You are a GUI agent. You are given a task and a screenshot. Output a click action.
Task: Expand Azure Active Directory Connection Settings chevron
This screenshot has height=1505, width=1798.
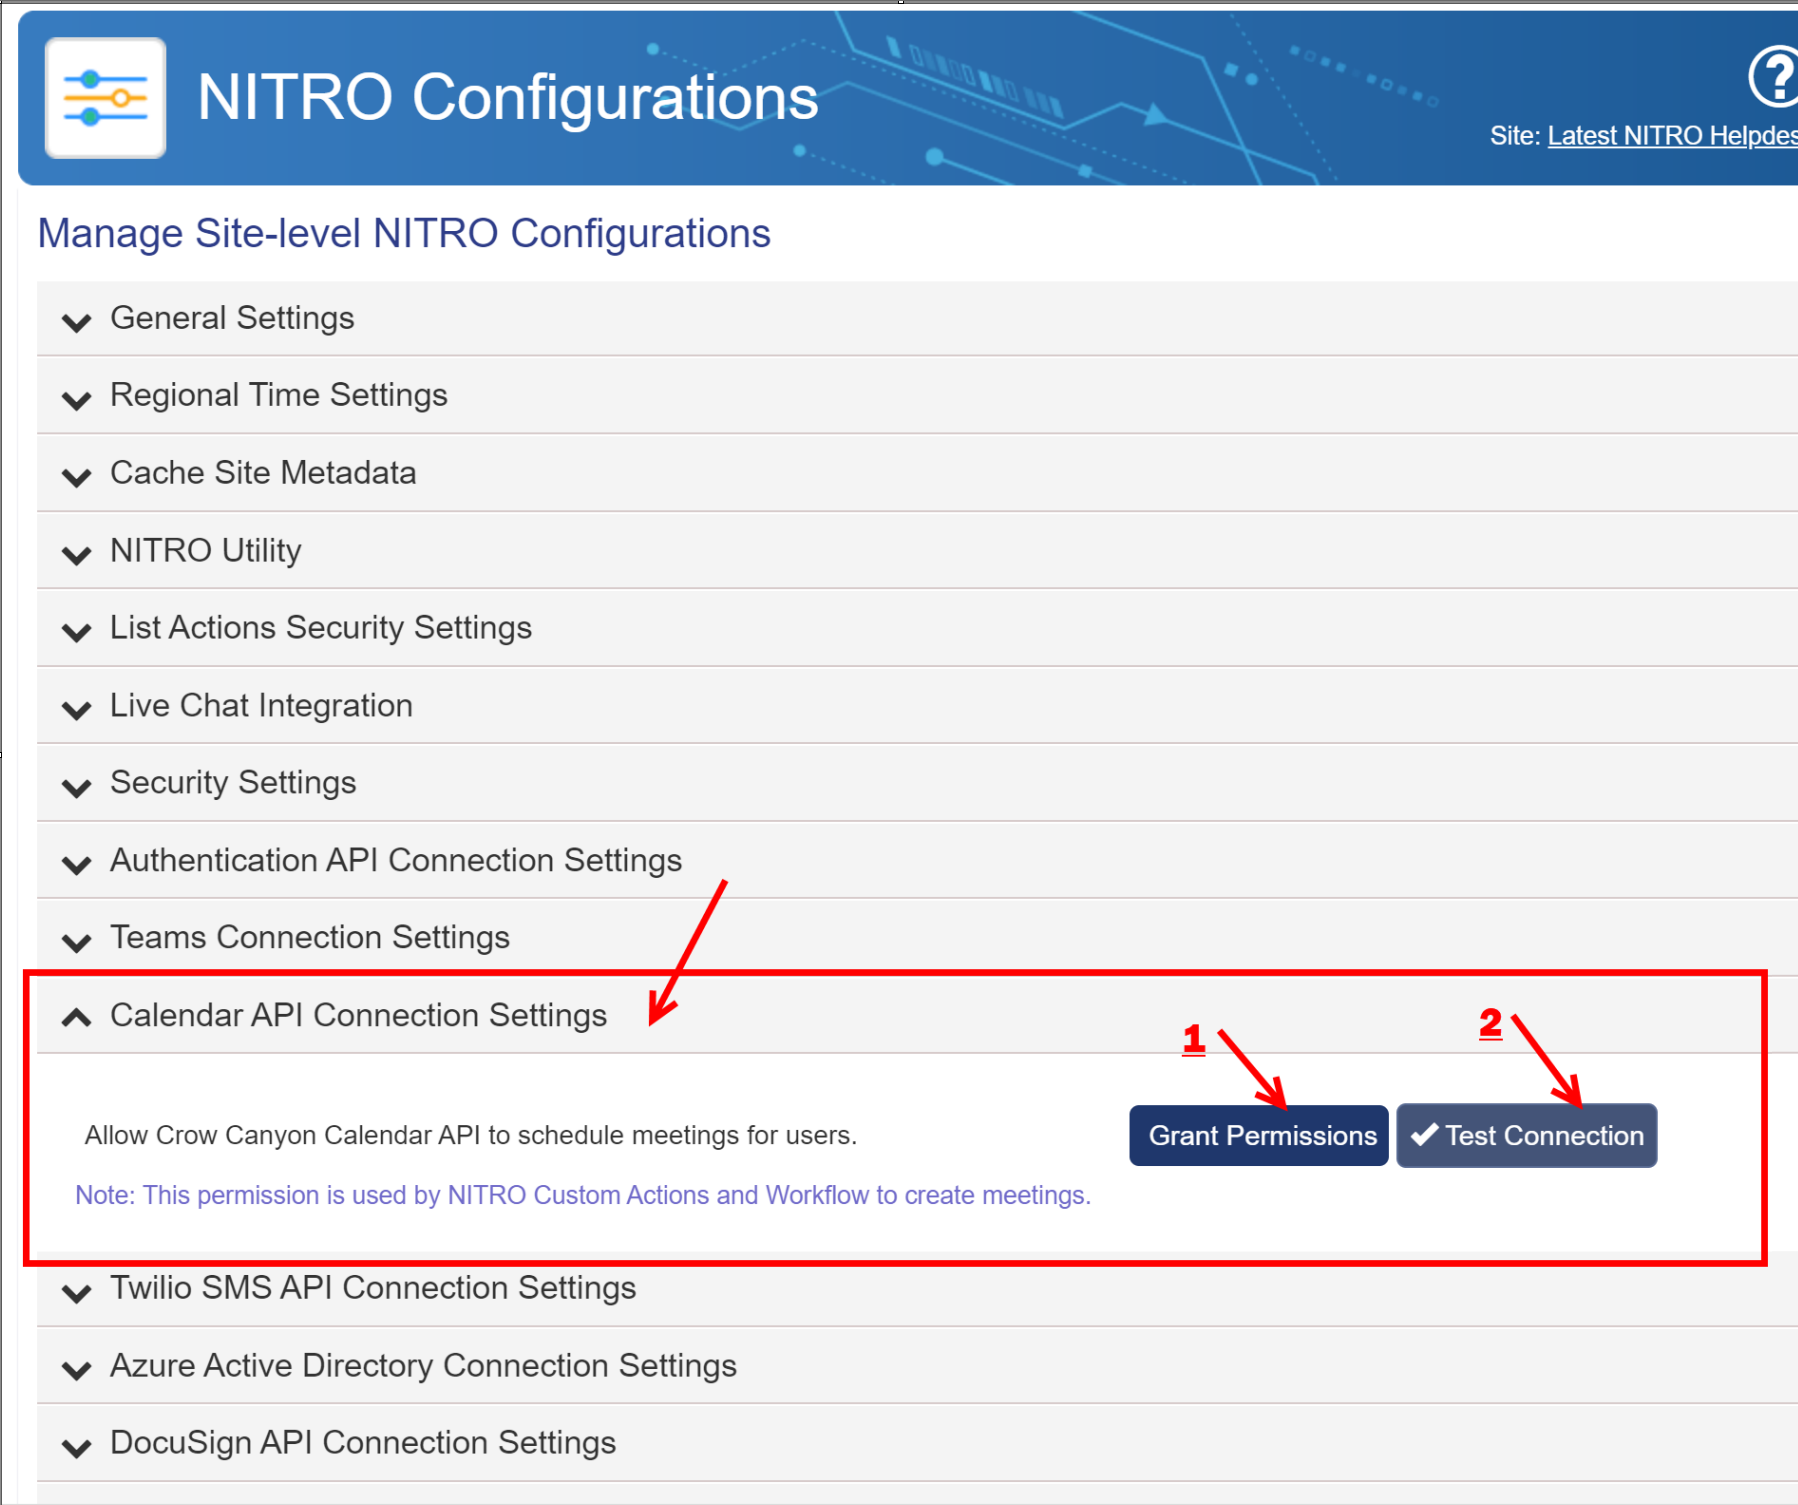(x=77, y=1370)
